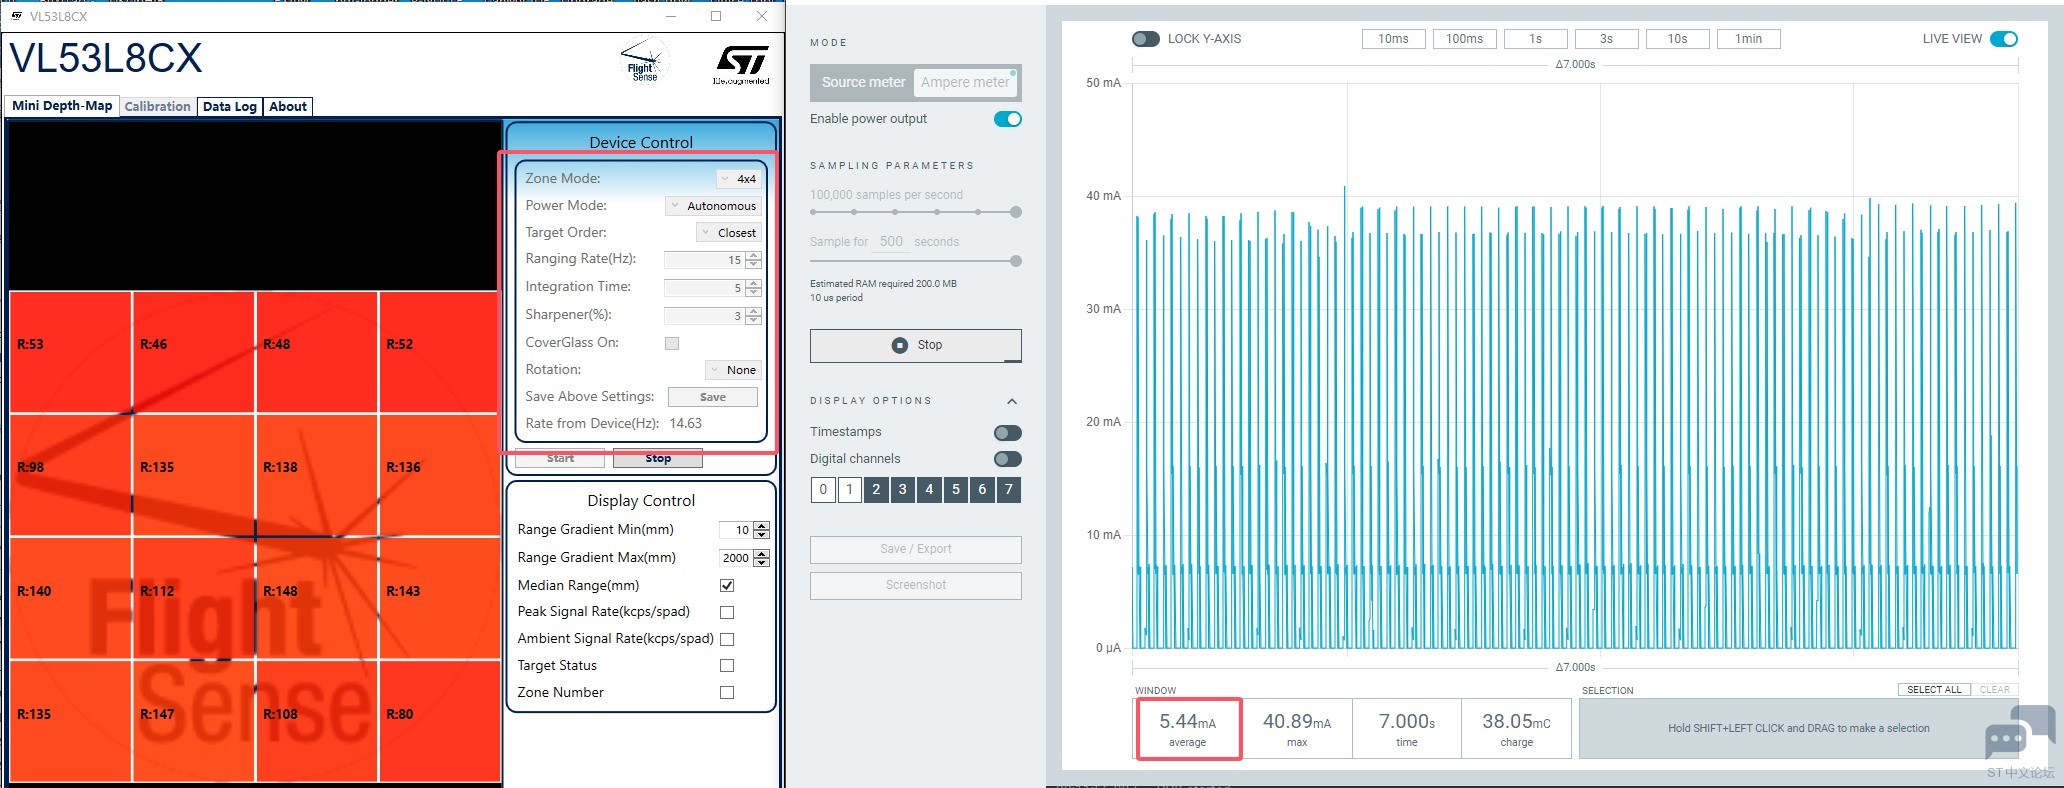Click the Ranging Rate(Hz) value field
Image resolution: width=2064 pixels, height=788 pixels.
705,260
